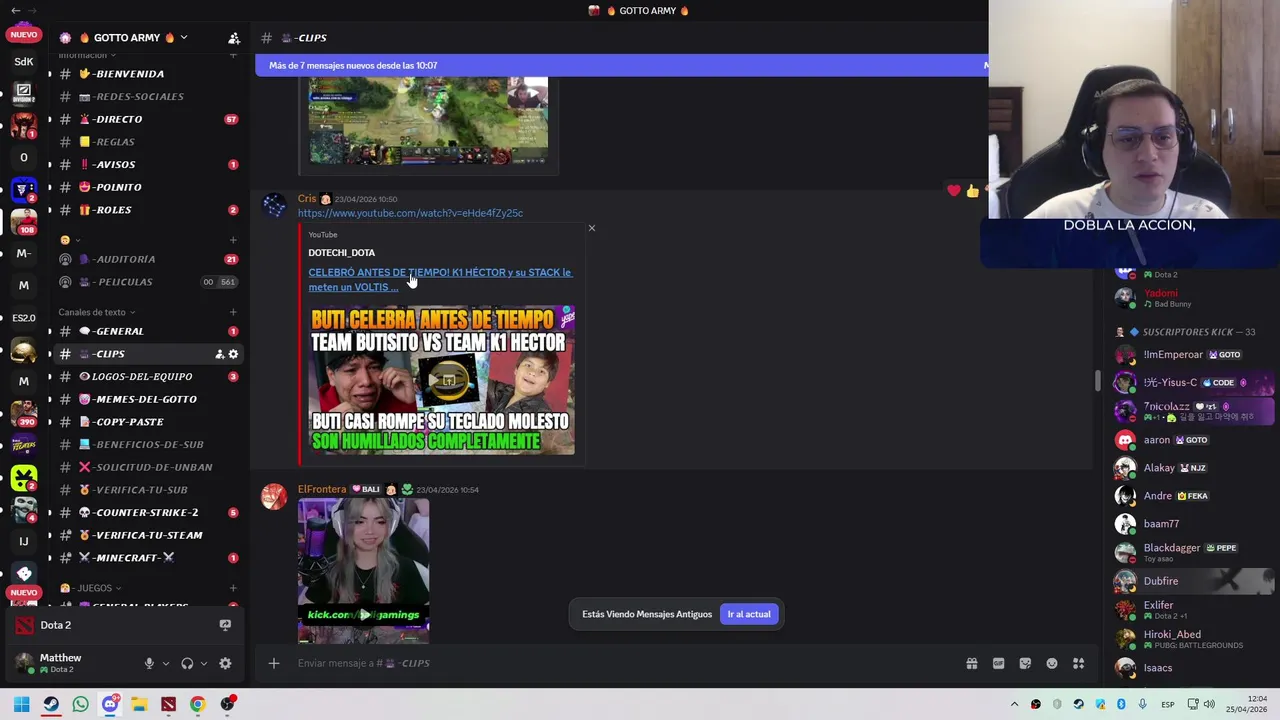1280x720 pixels.
Task: Open WhatsApp from Windows taskbar
Action: pyautogui.click(x=80, y=704)
